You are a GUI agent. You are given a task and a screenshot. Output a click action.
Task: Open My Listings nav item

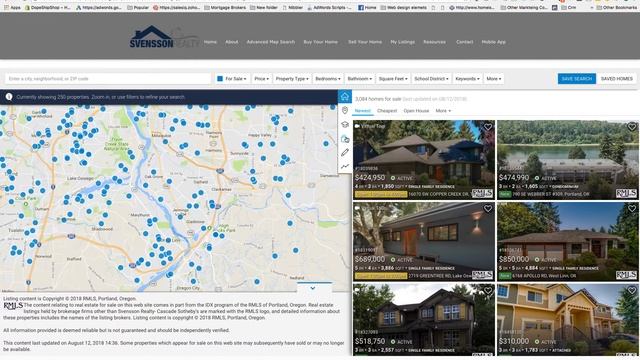click(402, 42)
